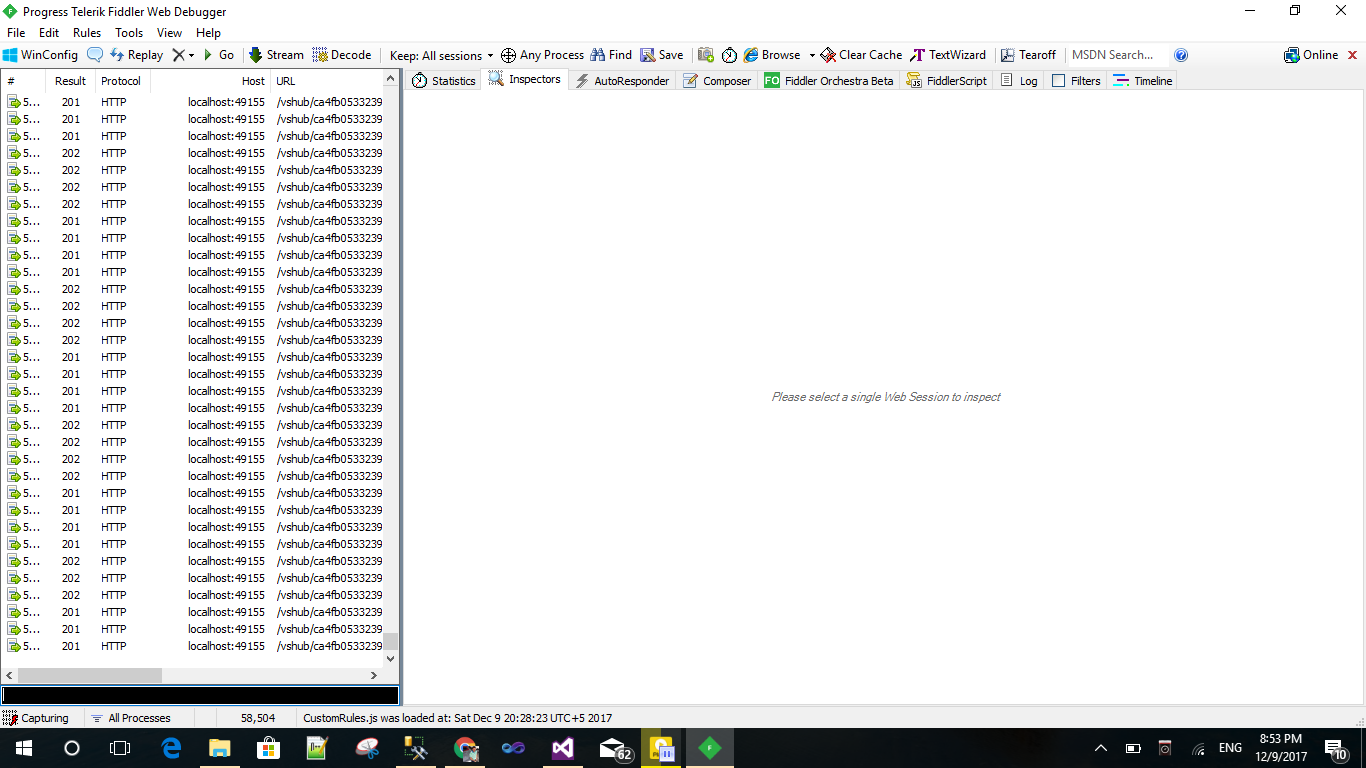Click the CustomRules.js loaded status message

[x=457, y=718]
